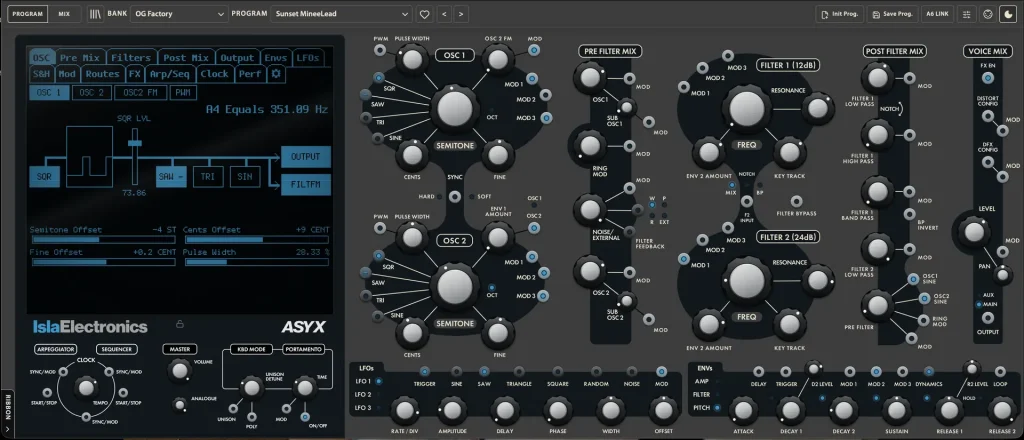Image resolution: width=1024 pixels, height=440 pixels.
Task: Open the Bank OG Factory dropdown
Action: point(179,14)
